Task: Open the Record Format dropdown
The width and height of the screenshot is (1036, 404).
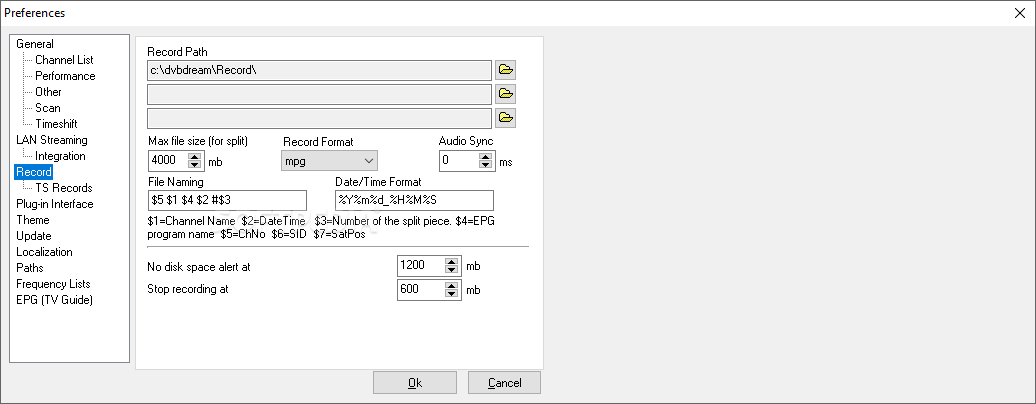Action: [329, 161]
